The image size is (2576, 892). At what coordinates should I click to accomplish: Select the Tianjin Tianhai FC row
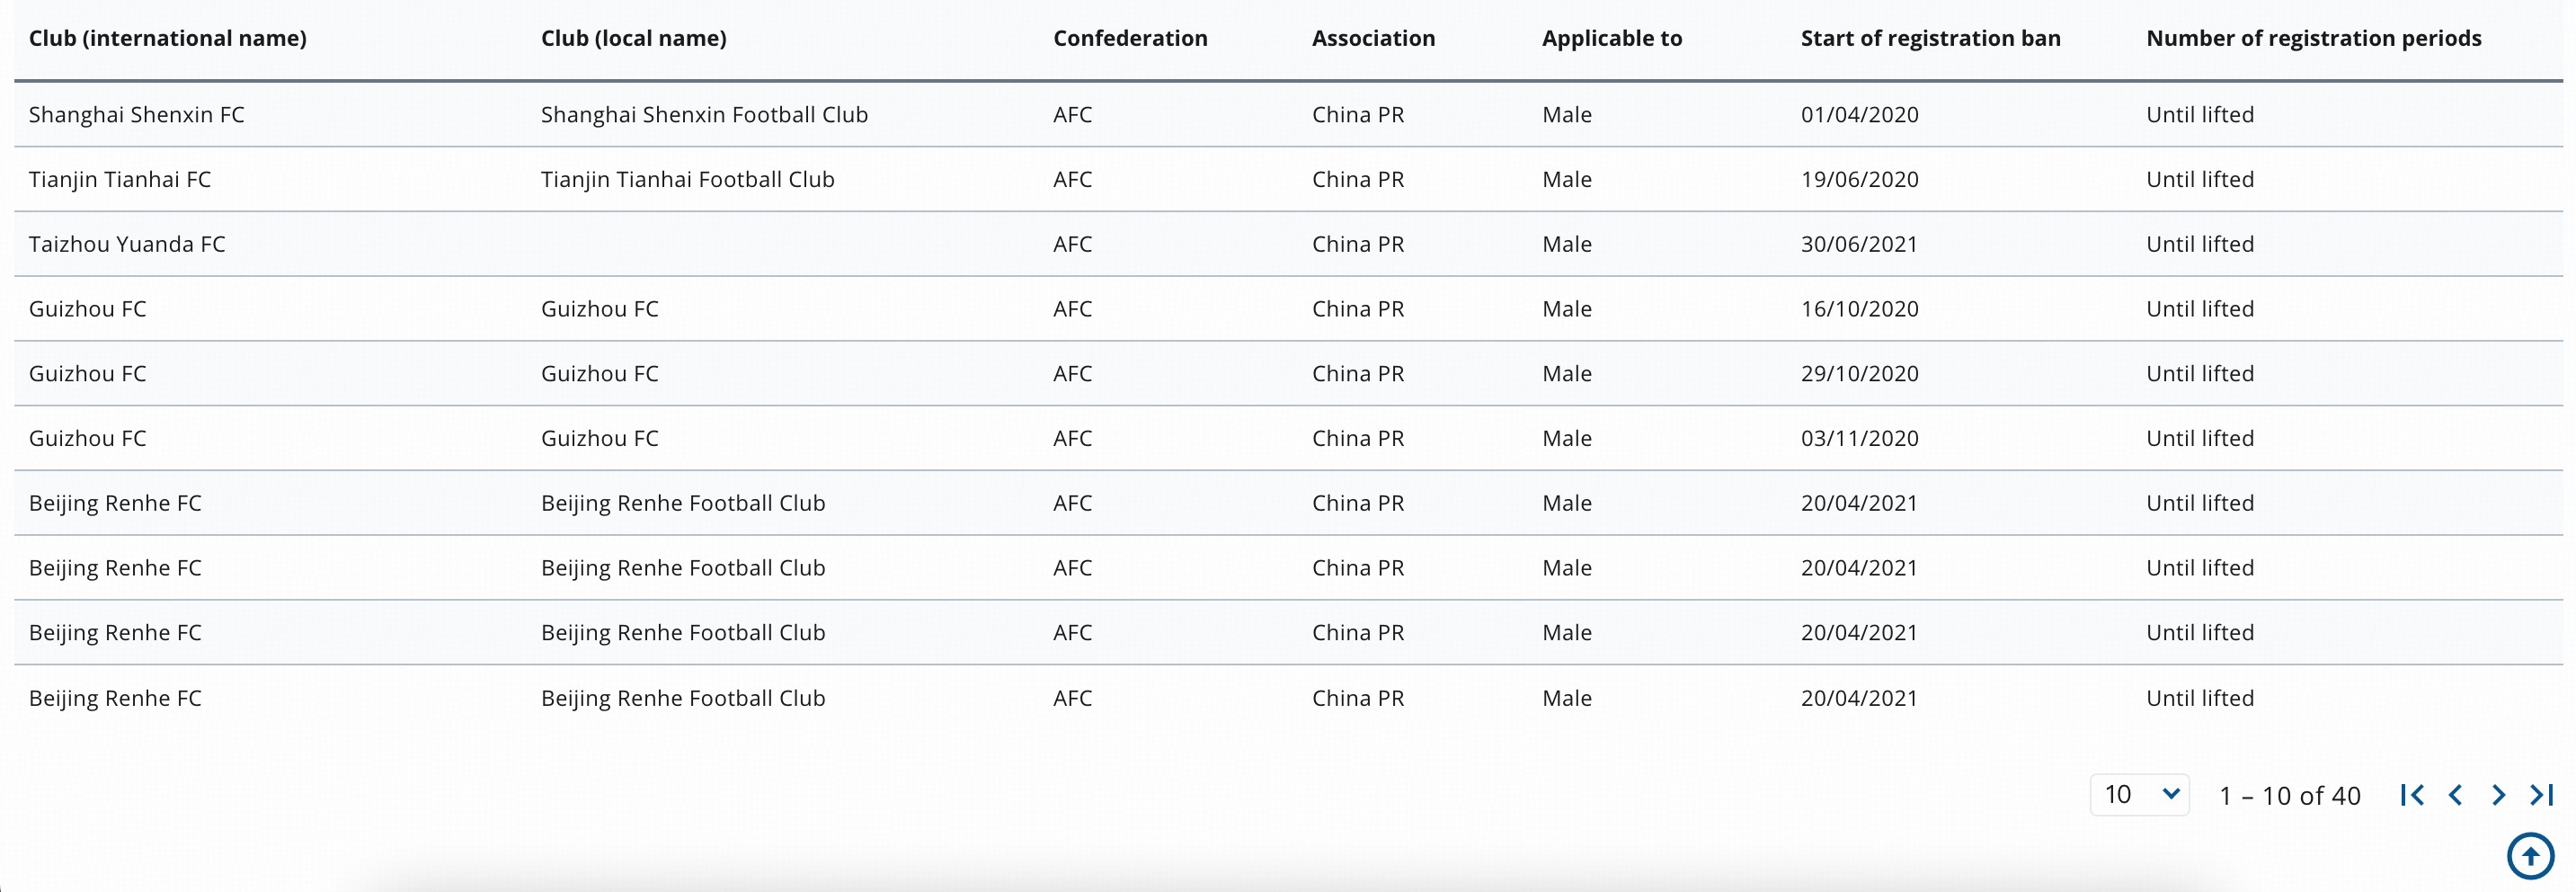[1288, 179]
